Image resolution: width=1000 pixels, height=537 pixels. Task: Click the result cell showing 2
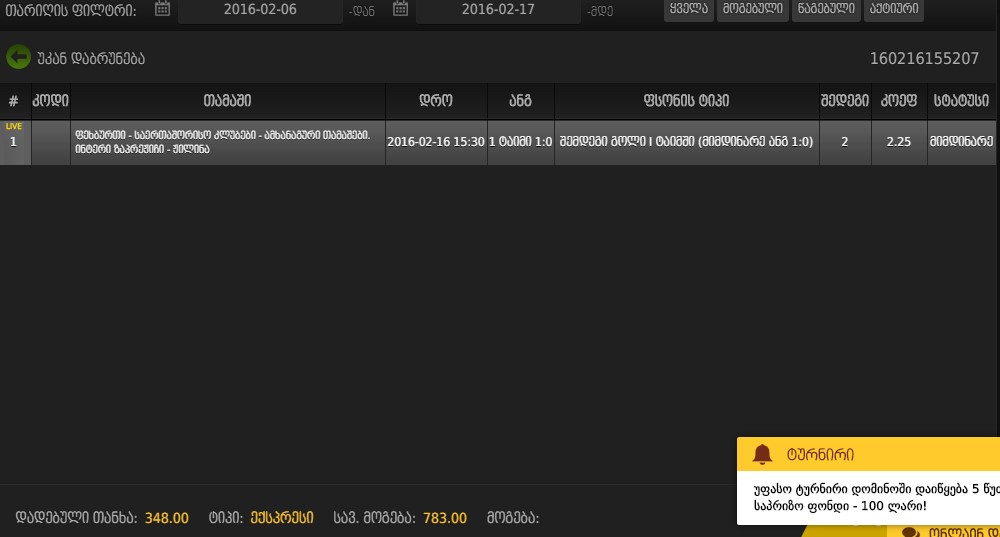(845, 142)
